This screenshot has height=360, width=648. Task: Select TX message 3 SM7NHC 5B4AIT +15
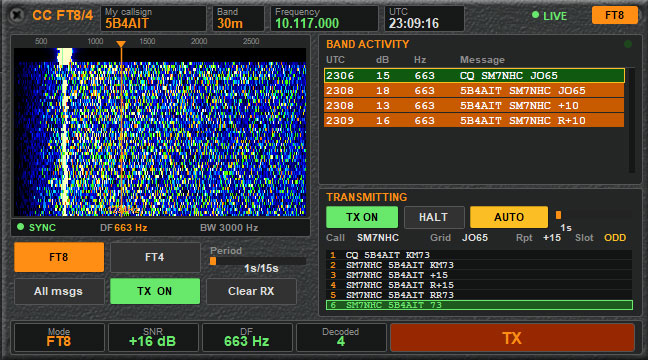479,275
